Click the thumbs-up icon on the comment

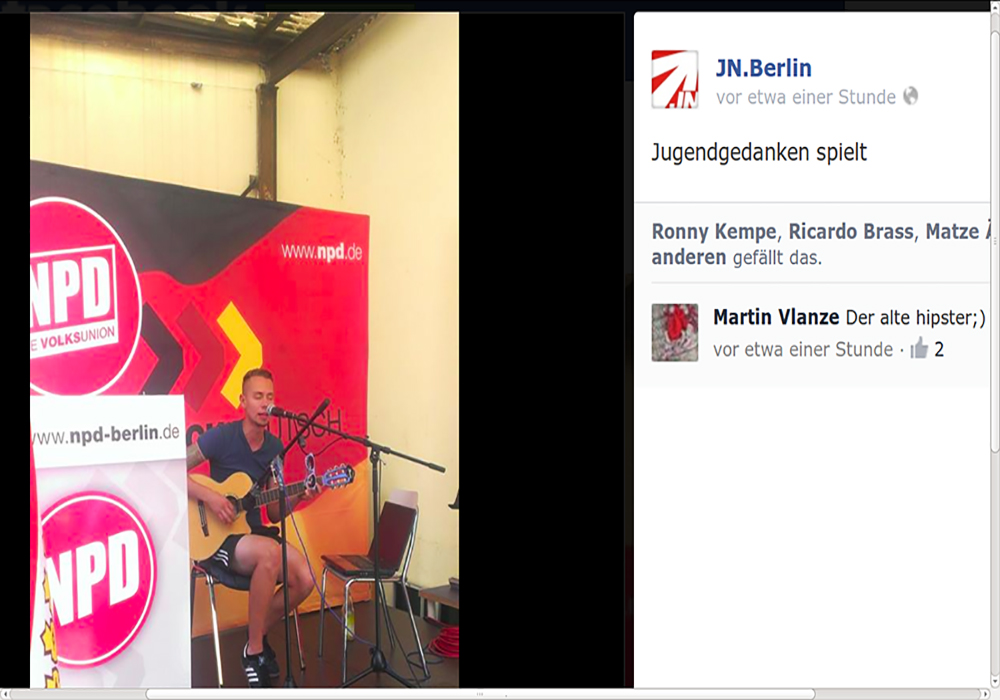tap(919, 348)
